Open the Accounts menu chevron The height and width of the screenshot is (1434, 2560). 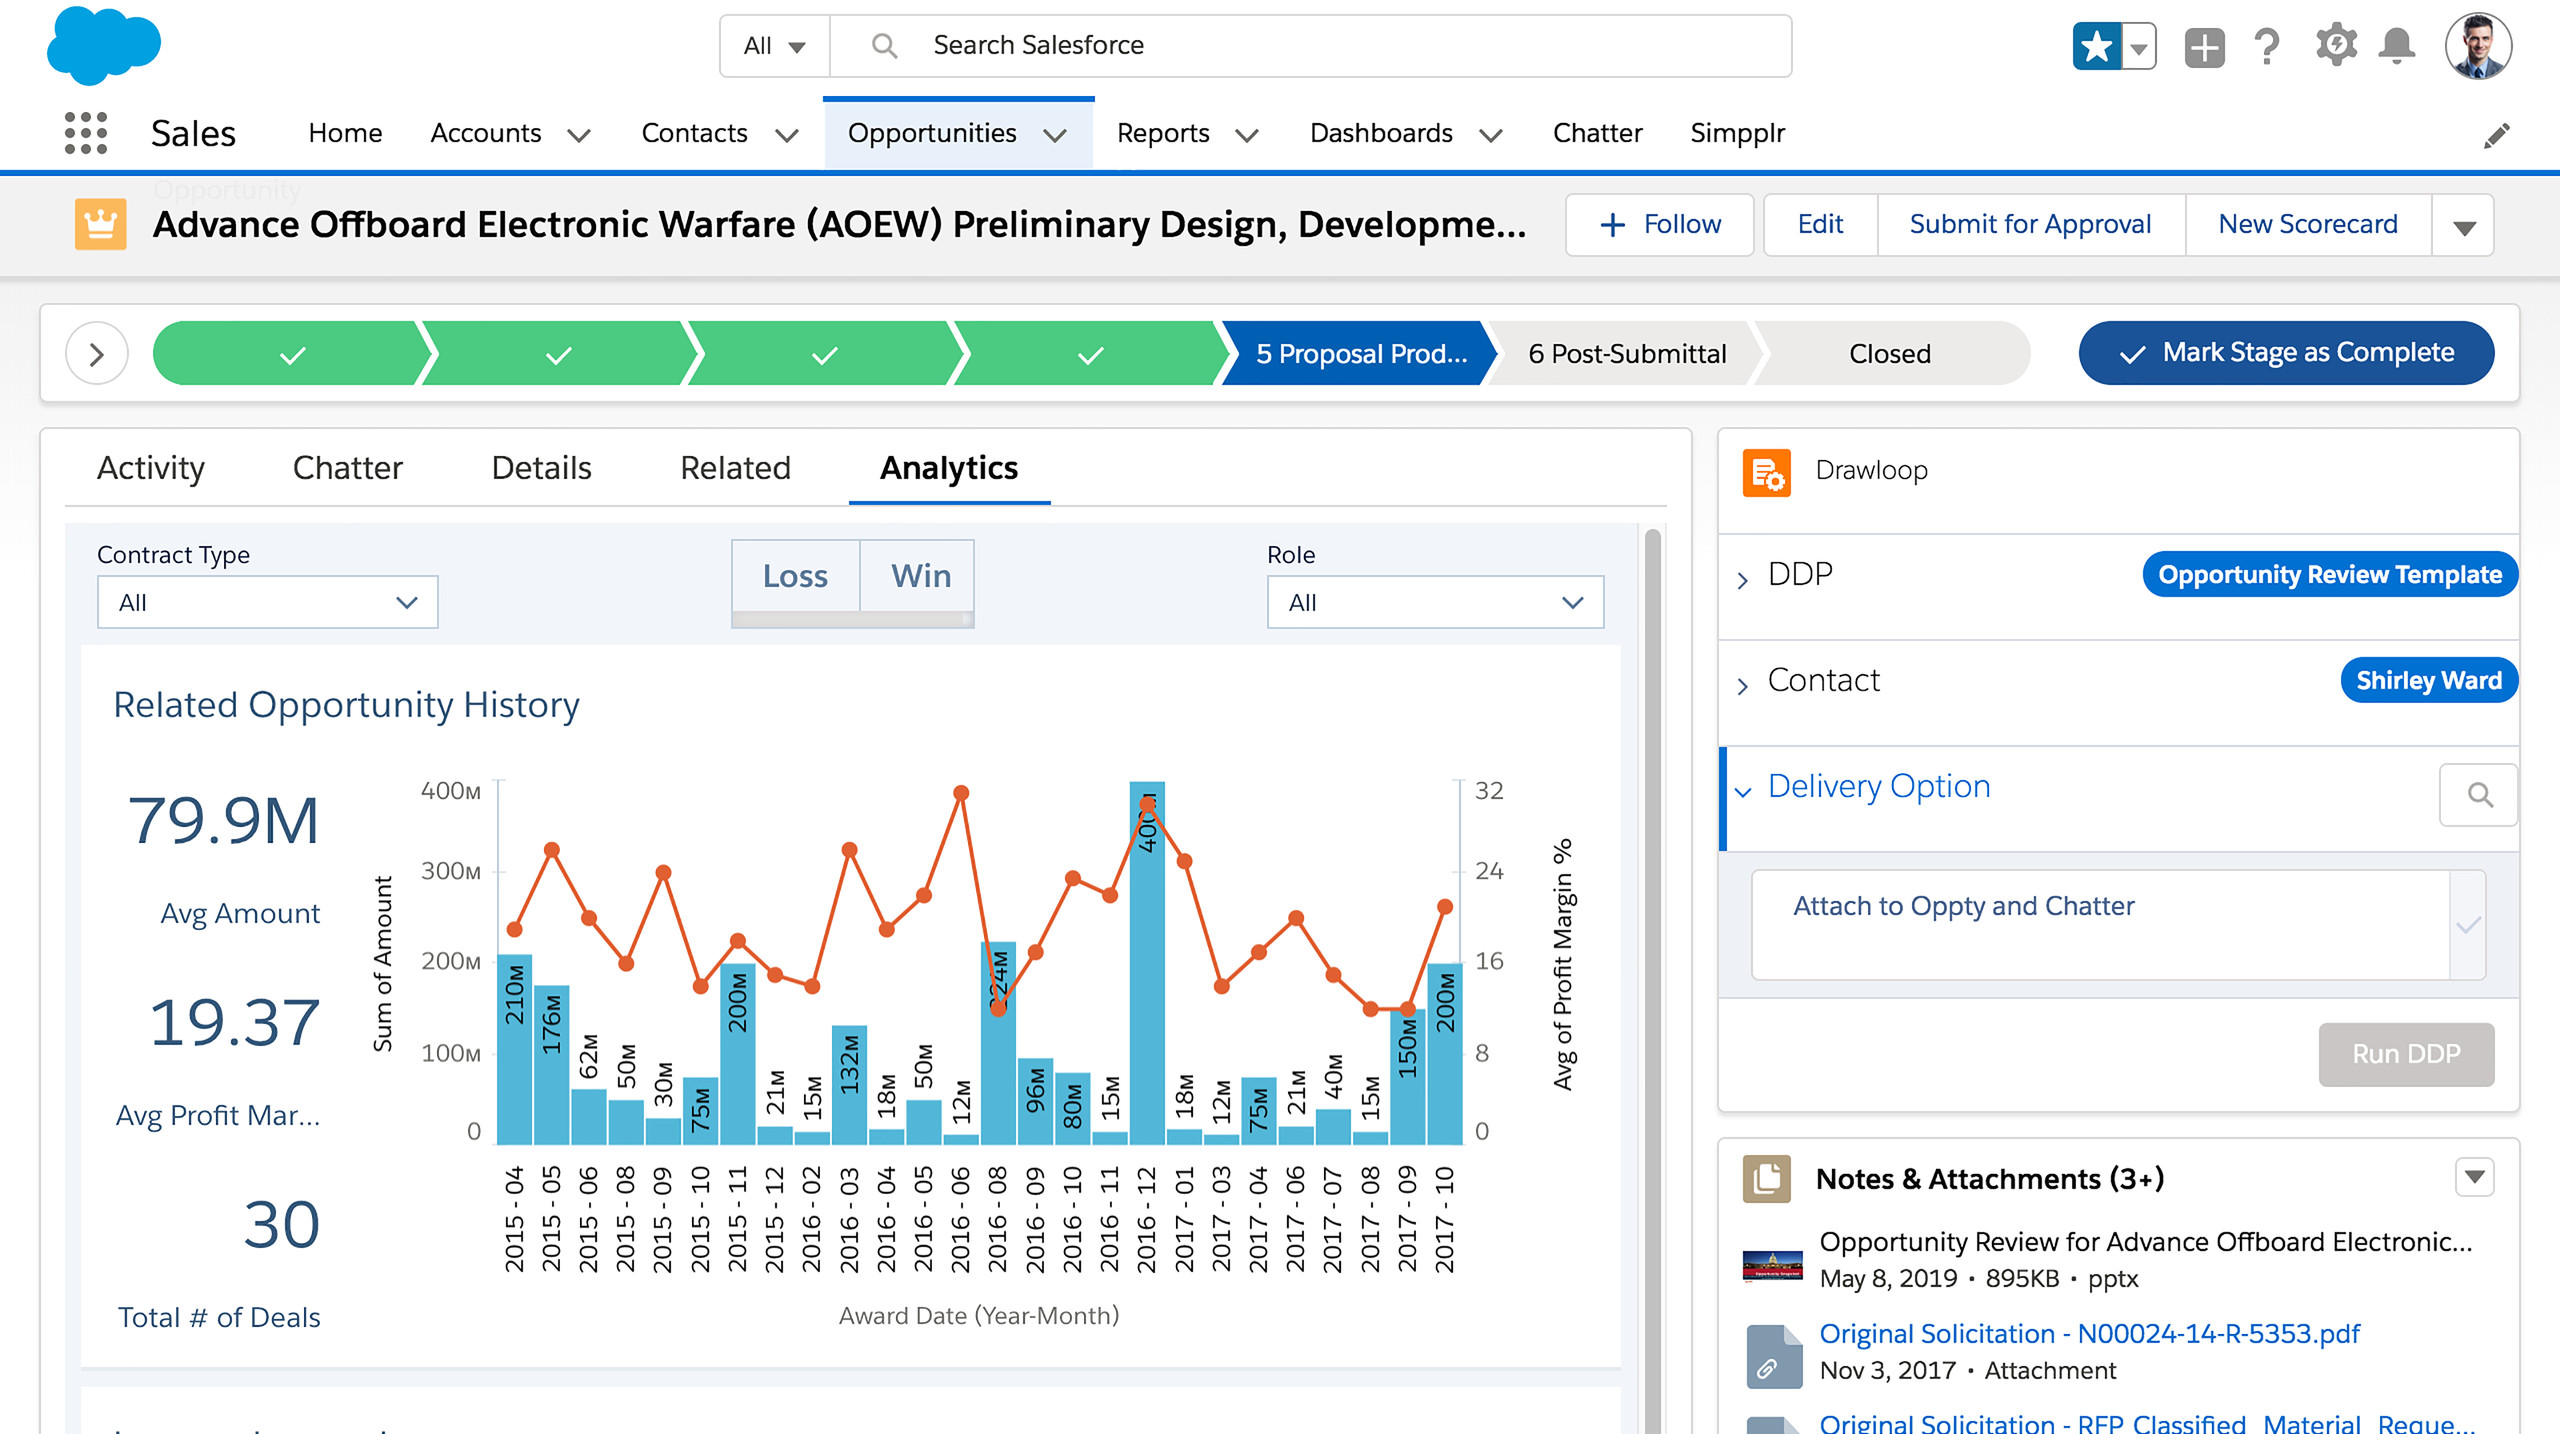pyautogui.click(x=579, y=135)
